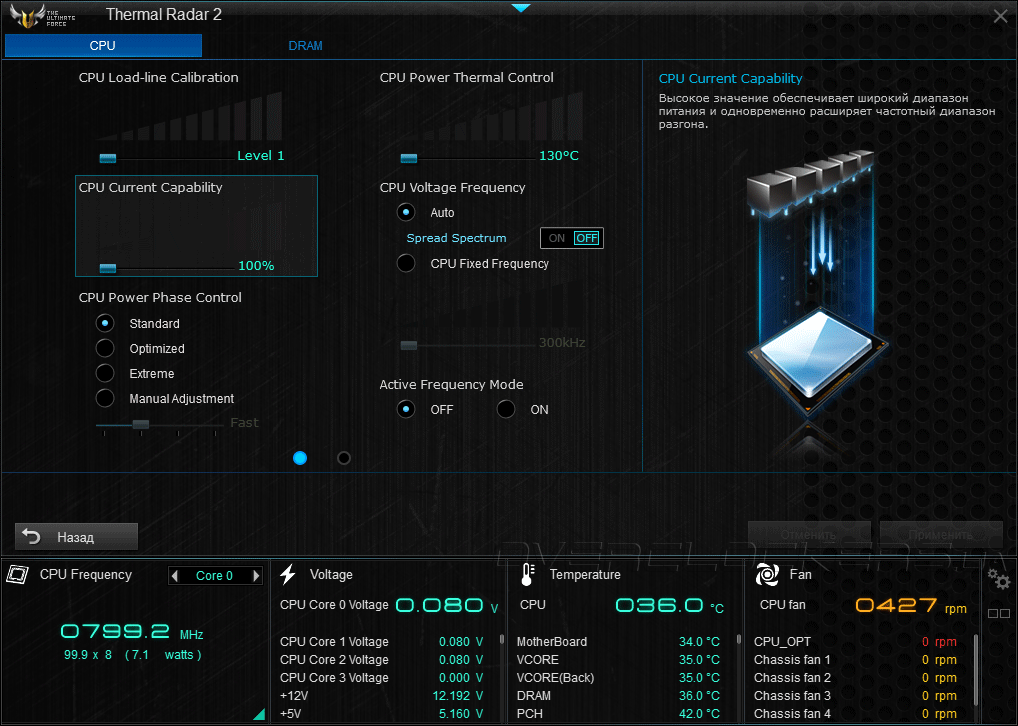Select Auto for CPU Voltage Frequency
The height and width of the screenshot is (726, 1018).
pyautogui.click(x=406, y=212)
